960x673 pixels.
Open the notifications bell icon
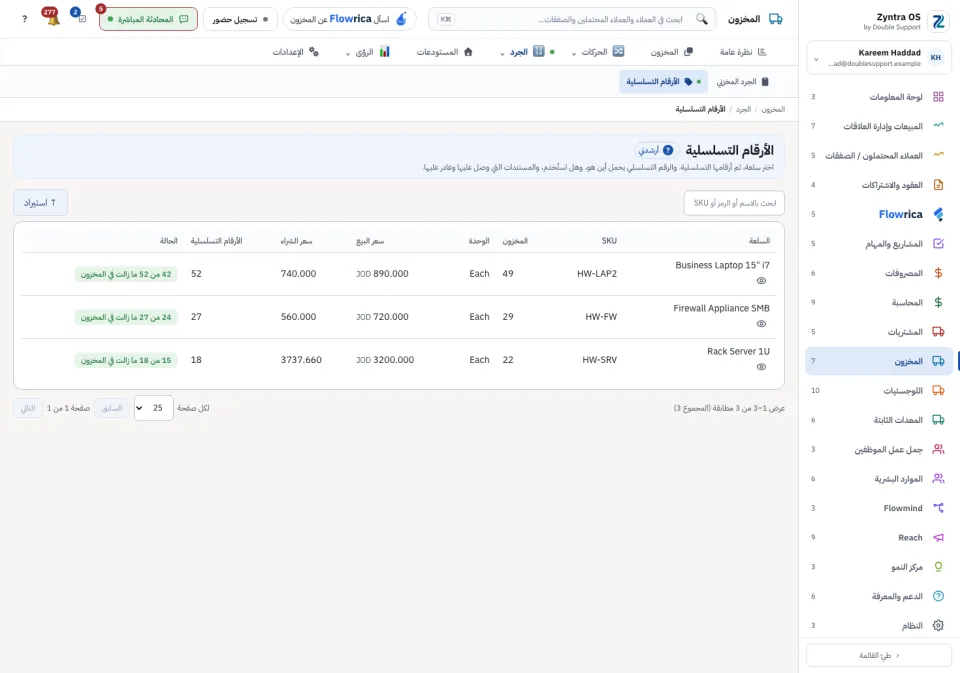53,18
